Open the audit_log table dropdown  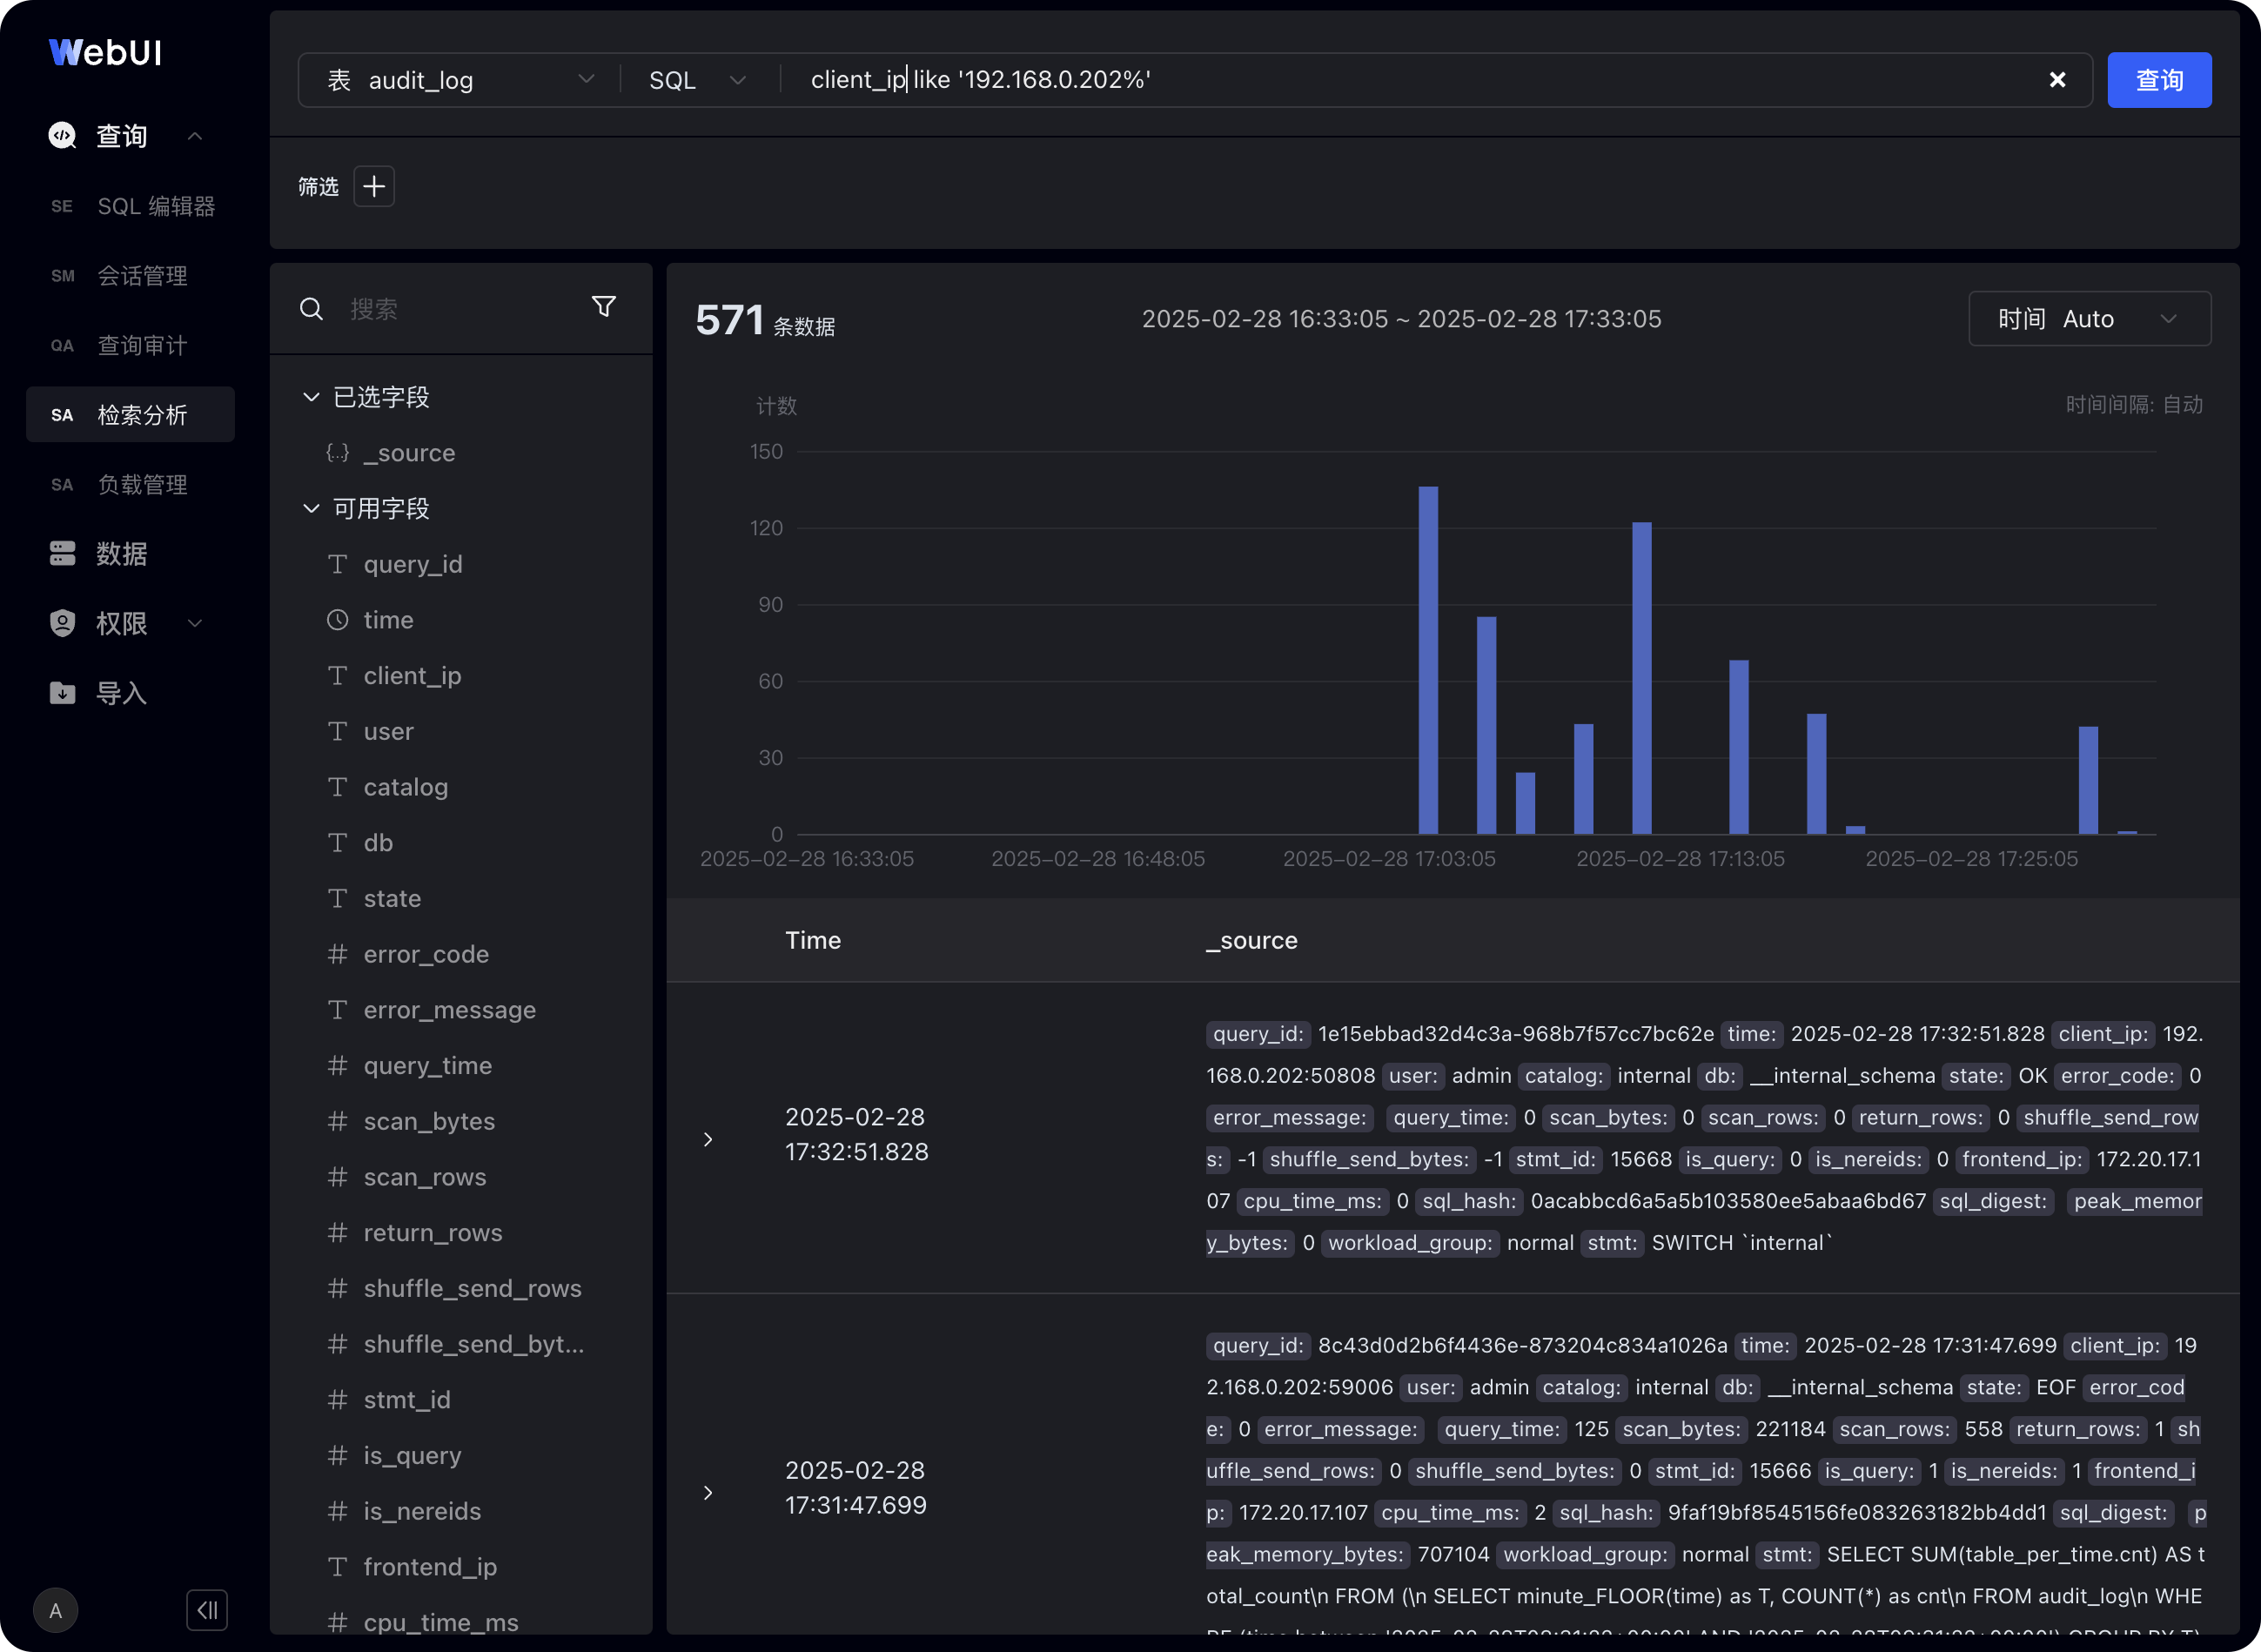click(460, 80)
